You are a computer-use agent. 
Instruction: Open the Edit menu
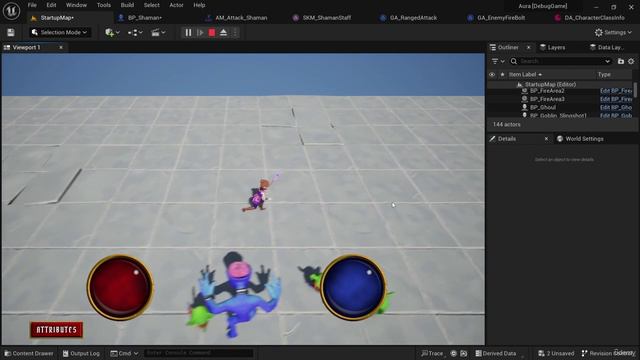[51, 5]
